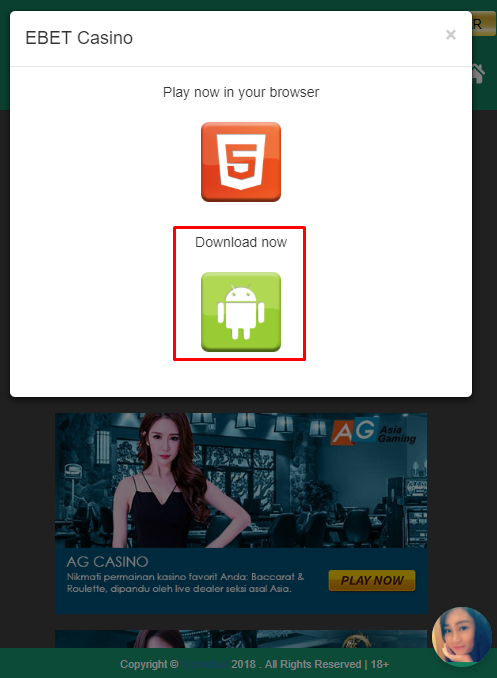Click the AG Casino PLAY NOW button

click(x=372, y=580)
